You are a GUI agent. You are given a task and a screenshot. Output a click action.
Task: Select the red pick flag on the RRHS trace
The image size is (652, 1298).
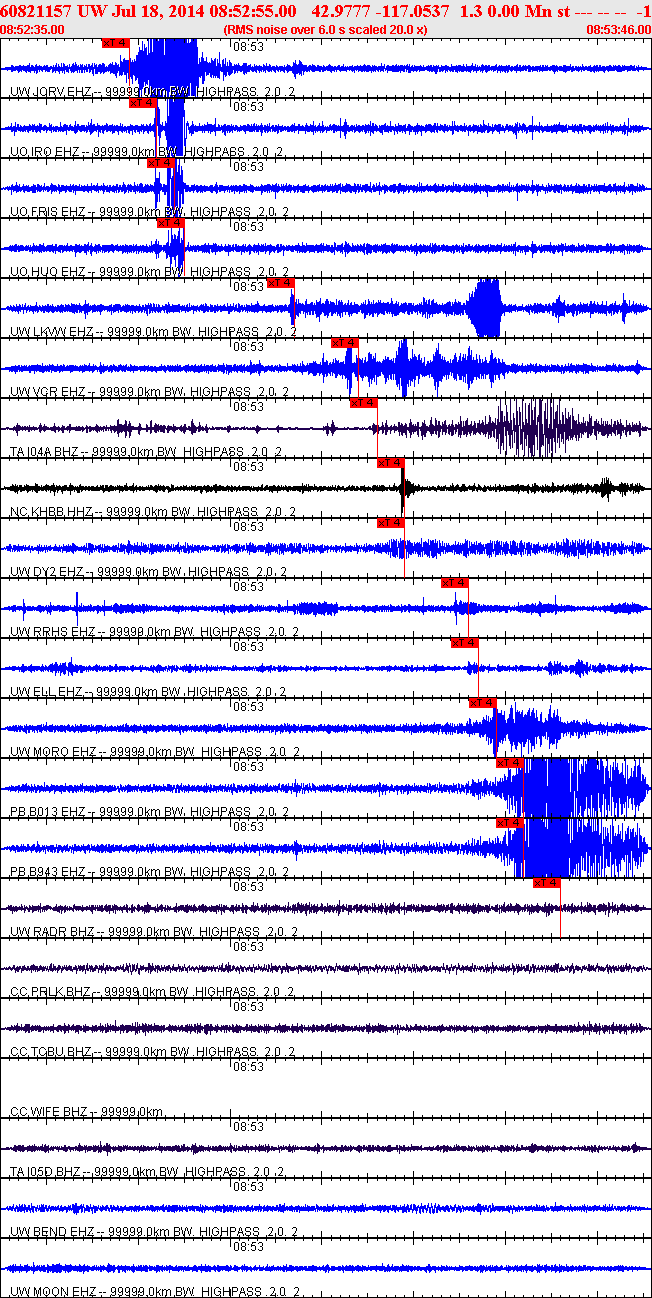[455, 583]
